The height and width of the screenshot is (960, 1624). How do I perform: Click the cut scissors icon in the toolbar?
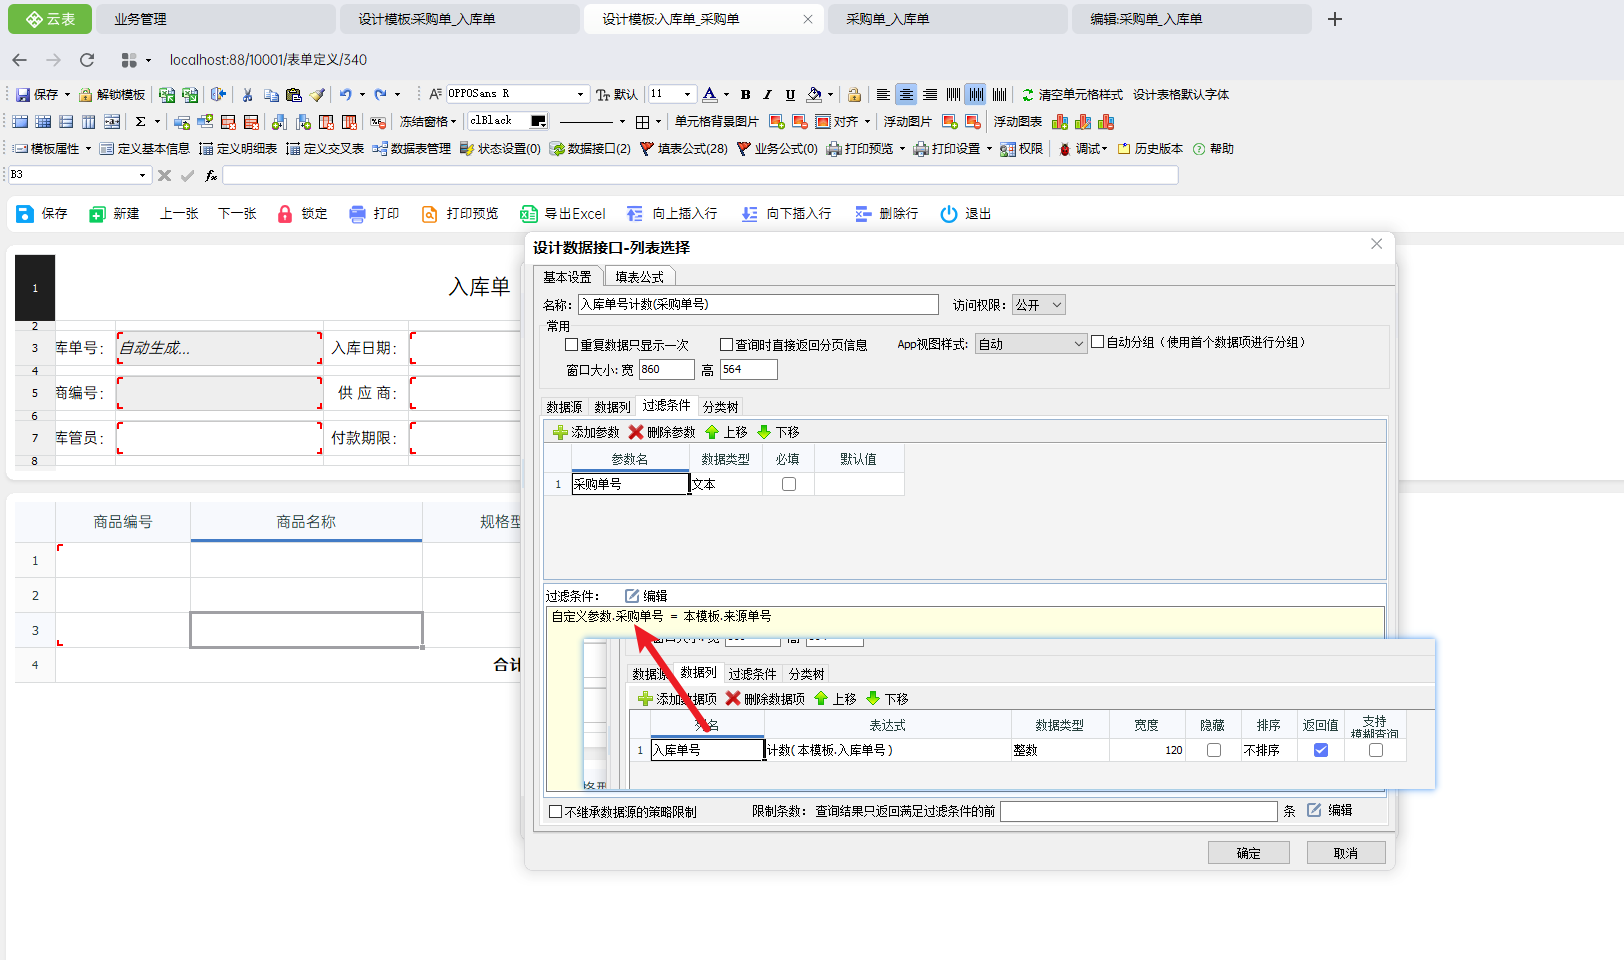click(x=248, y=95)
